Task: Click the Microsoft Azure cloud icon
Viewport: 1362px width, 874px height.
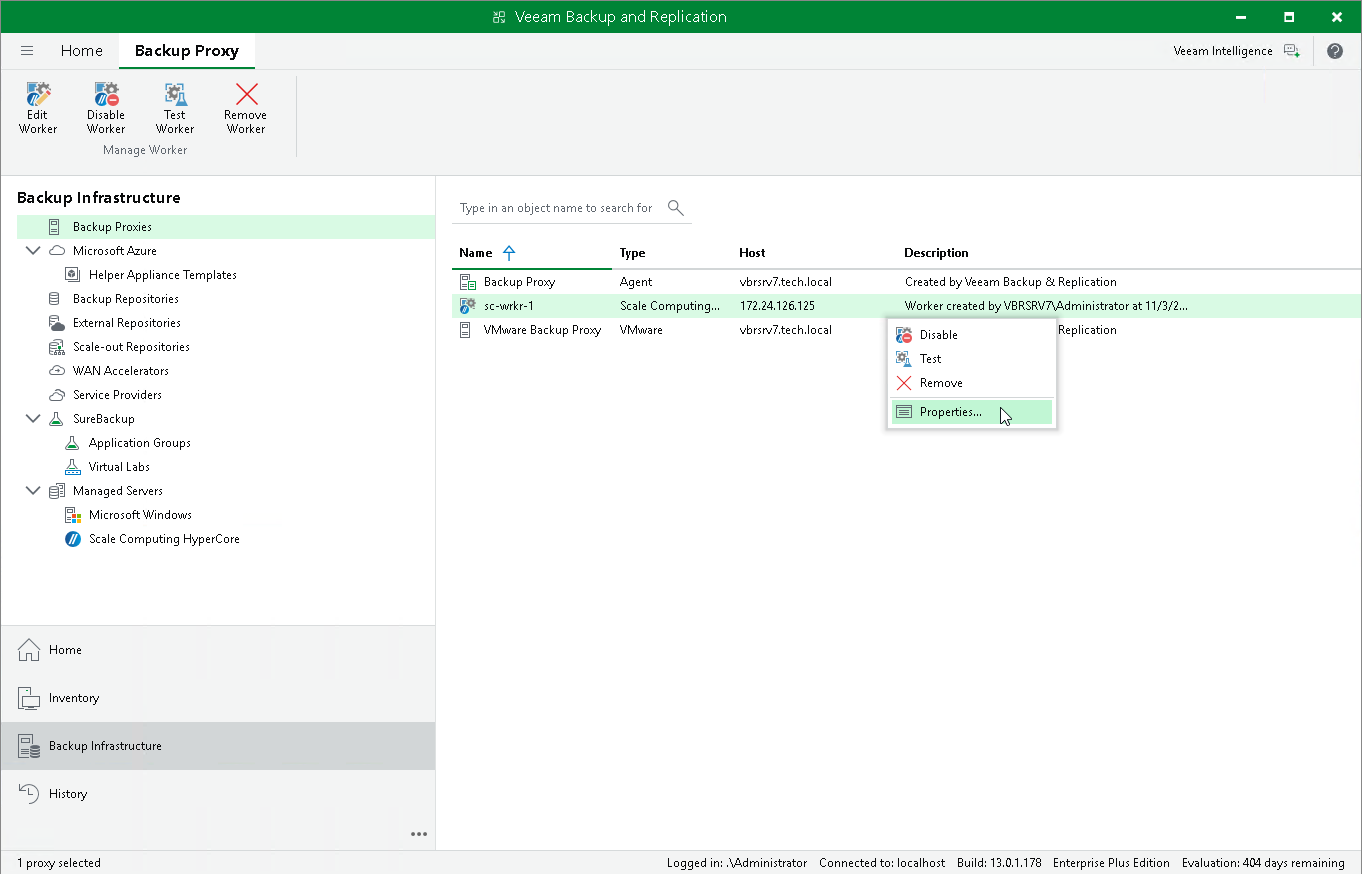Action: tap(56, 251)
